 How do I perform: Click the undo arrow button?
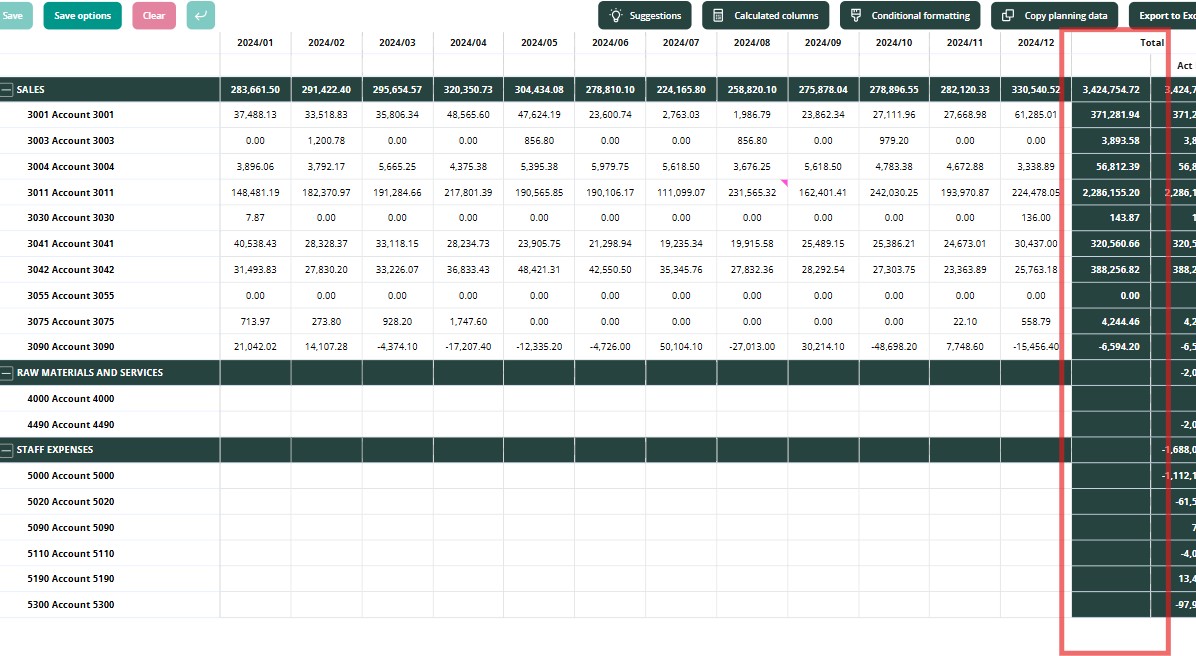pos(201,15)
